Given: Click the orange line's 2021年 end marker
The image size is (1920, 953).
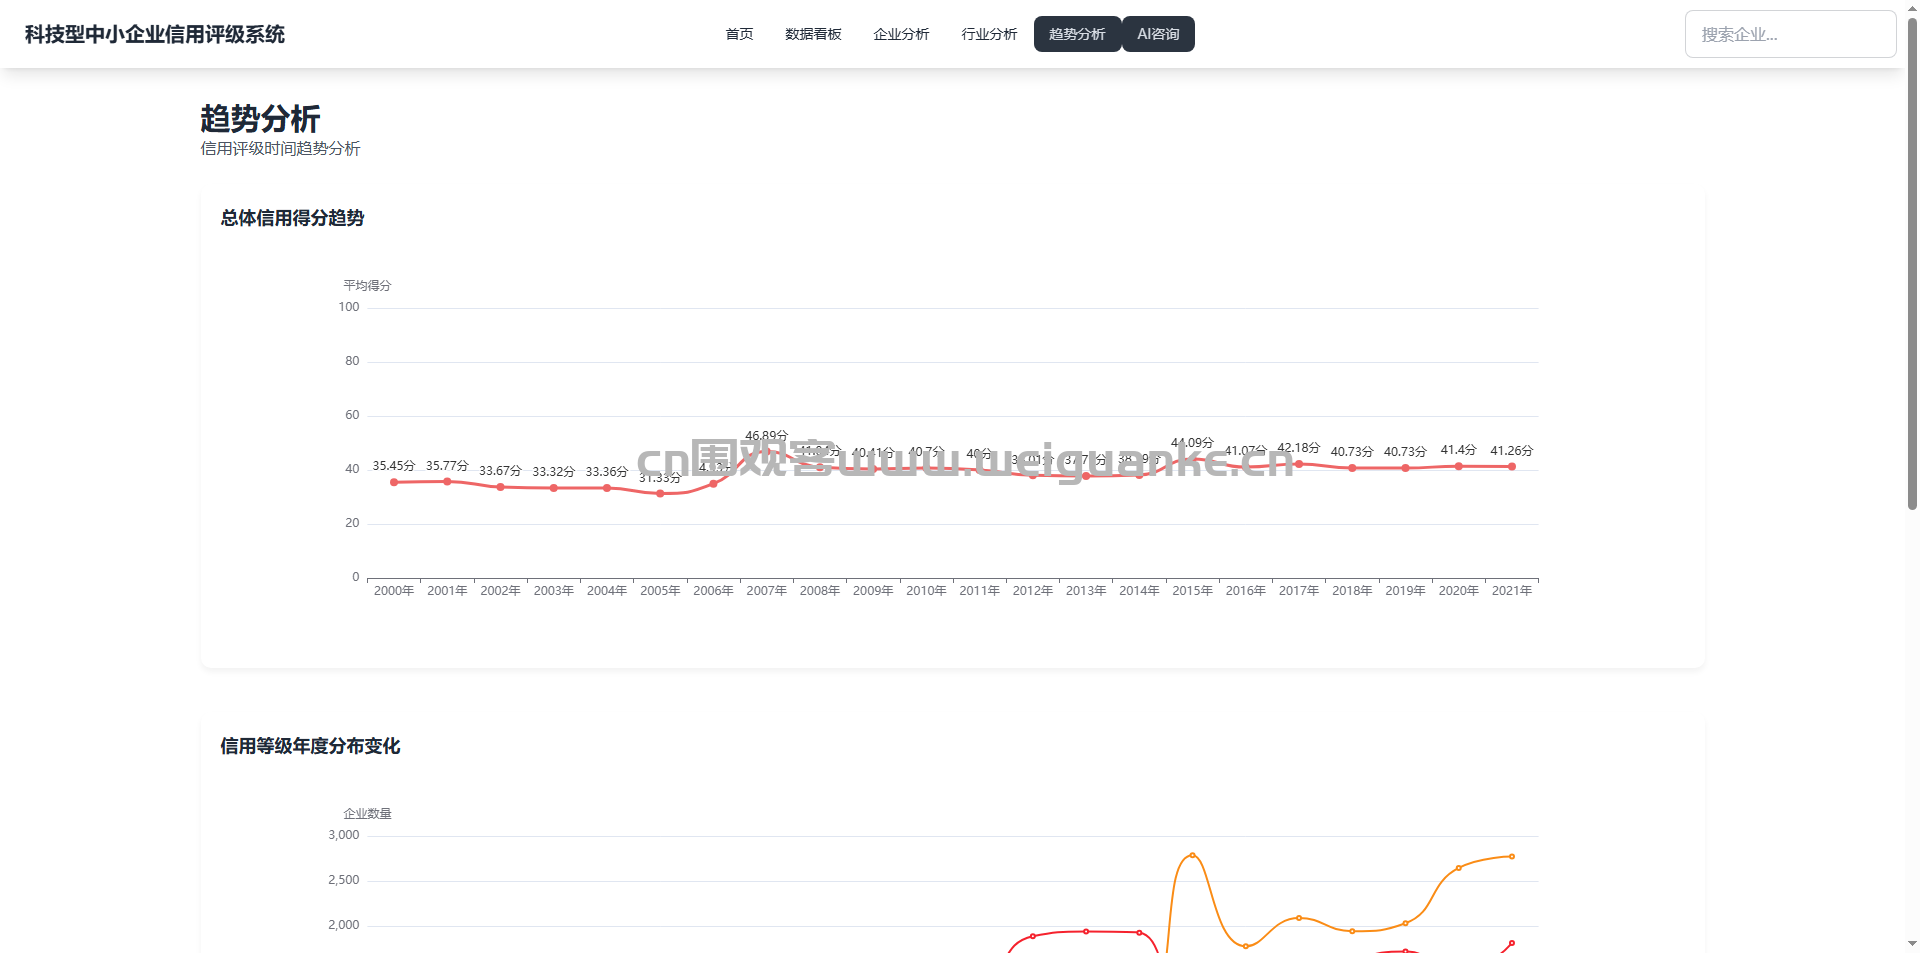Looking at the screenshot, I should [1511, 856].
